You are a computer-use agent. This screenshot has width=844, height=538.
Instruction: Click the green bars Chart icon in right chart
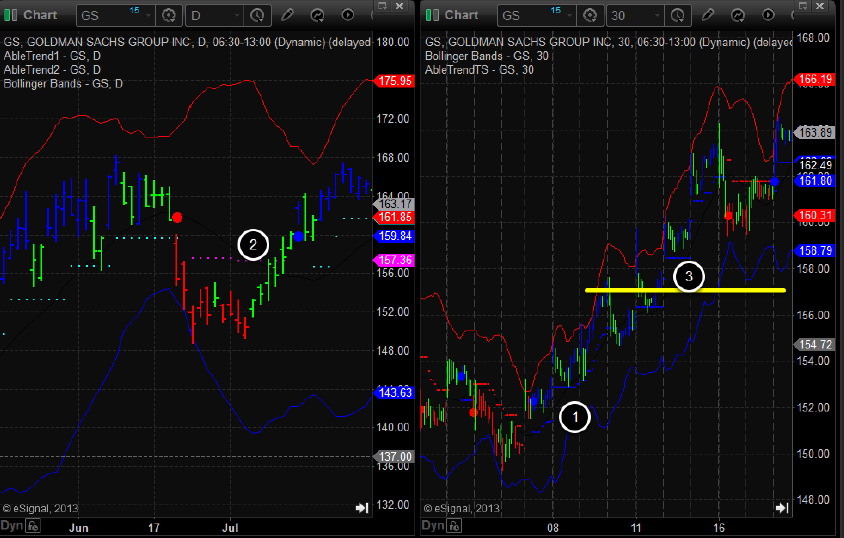coord(432,15)
